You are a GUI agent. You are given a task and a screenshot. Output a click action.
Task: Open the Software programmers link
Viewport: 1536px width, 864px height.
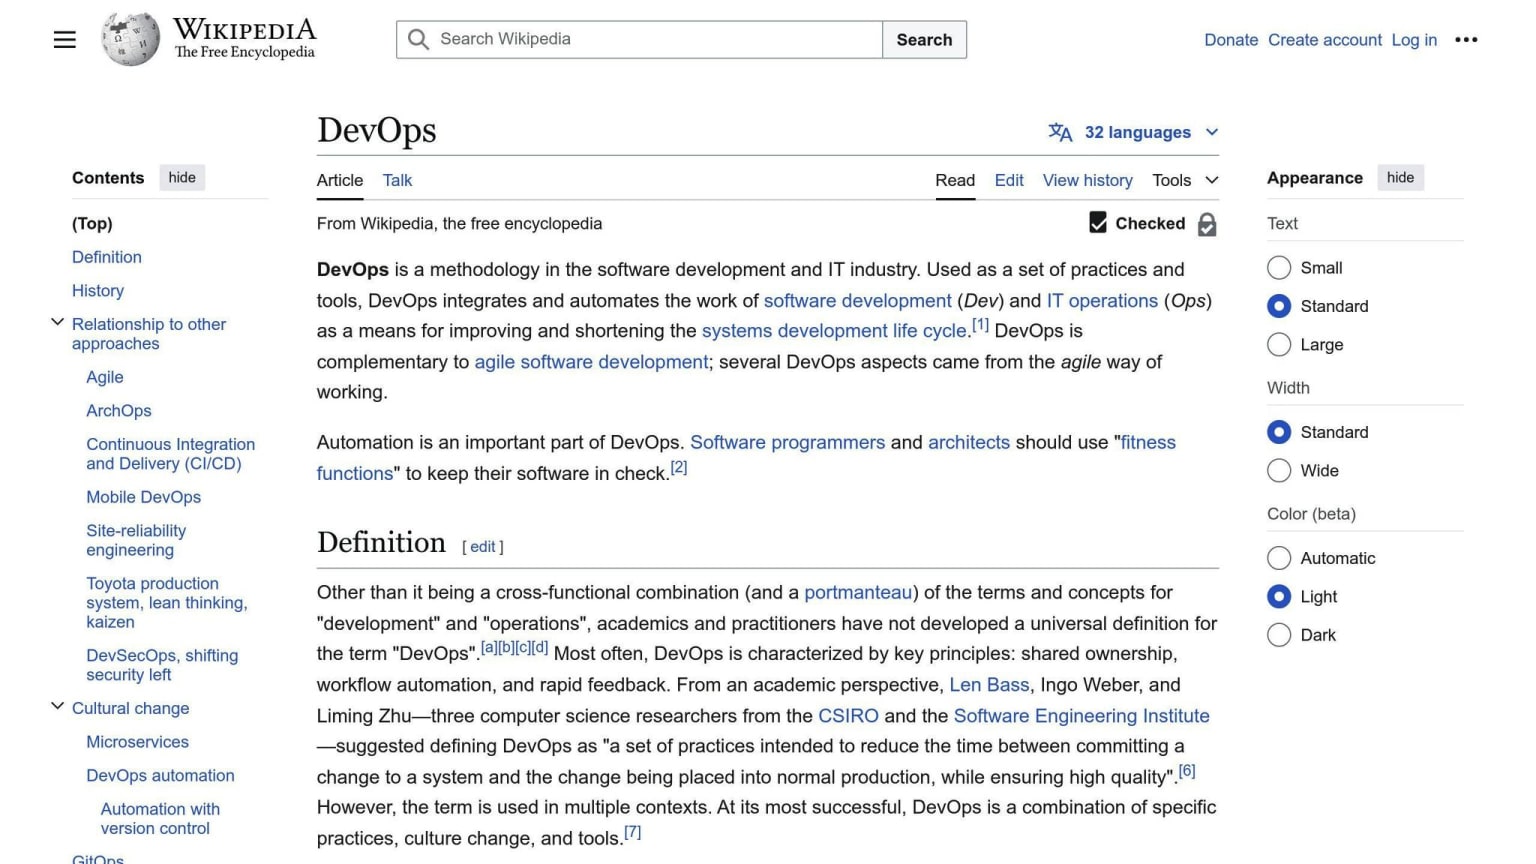click(788, 442)
